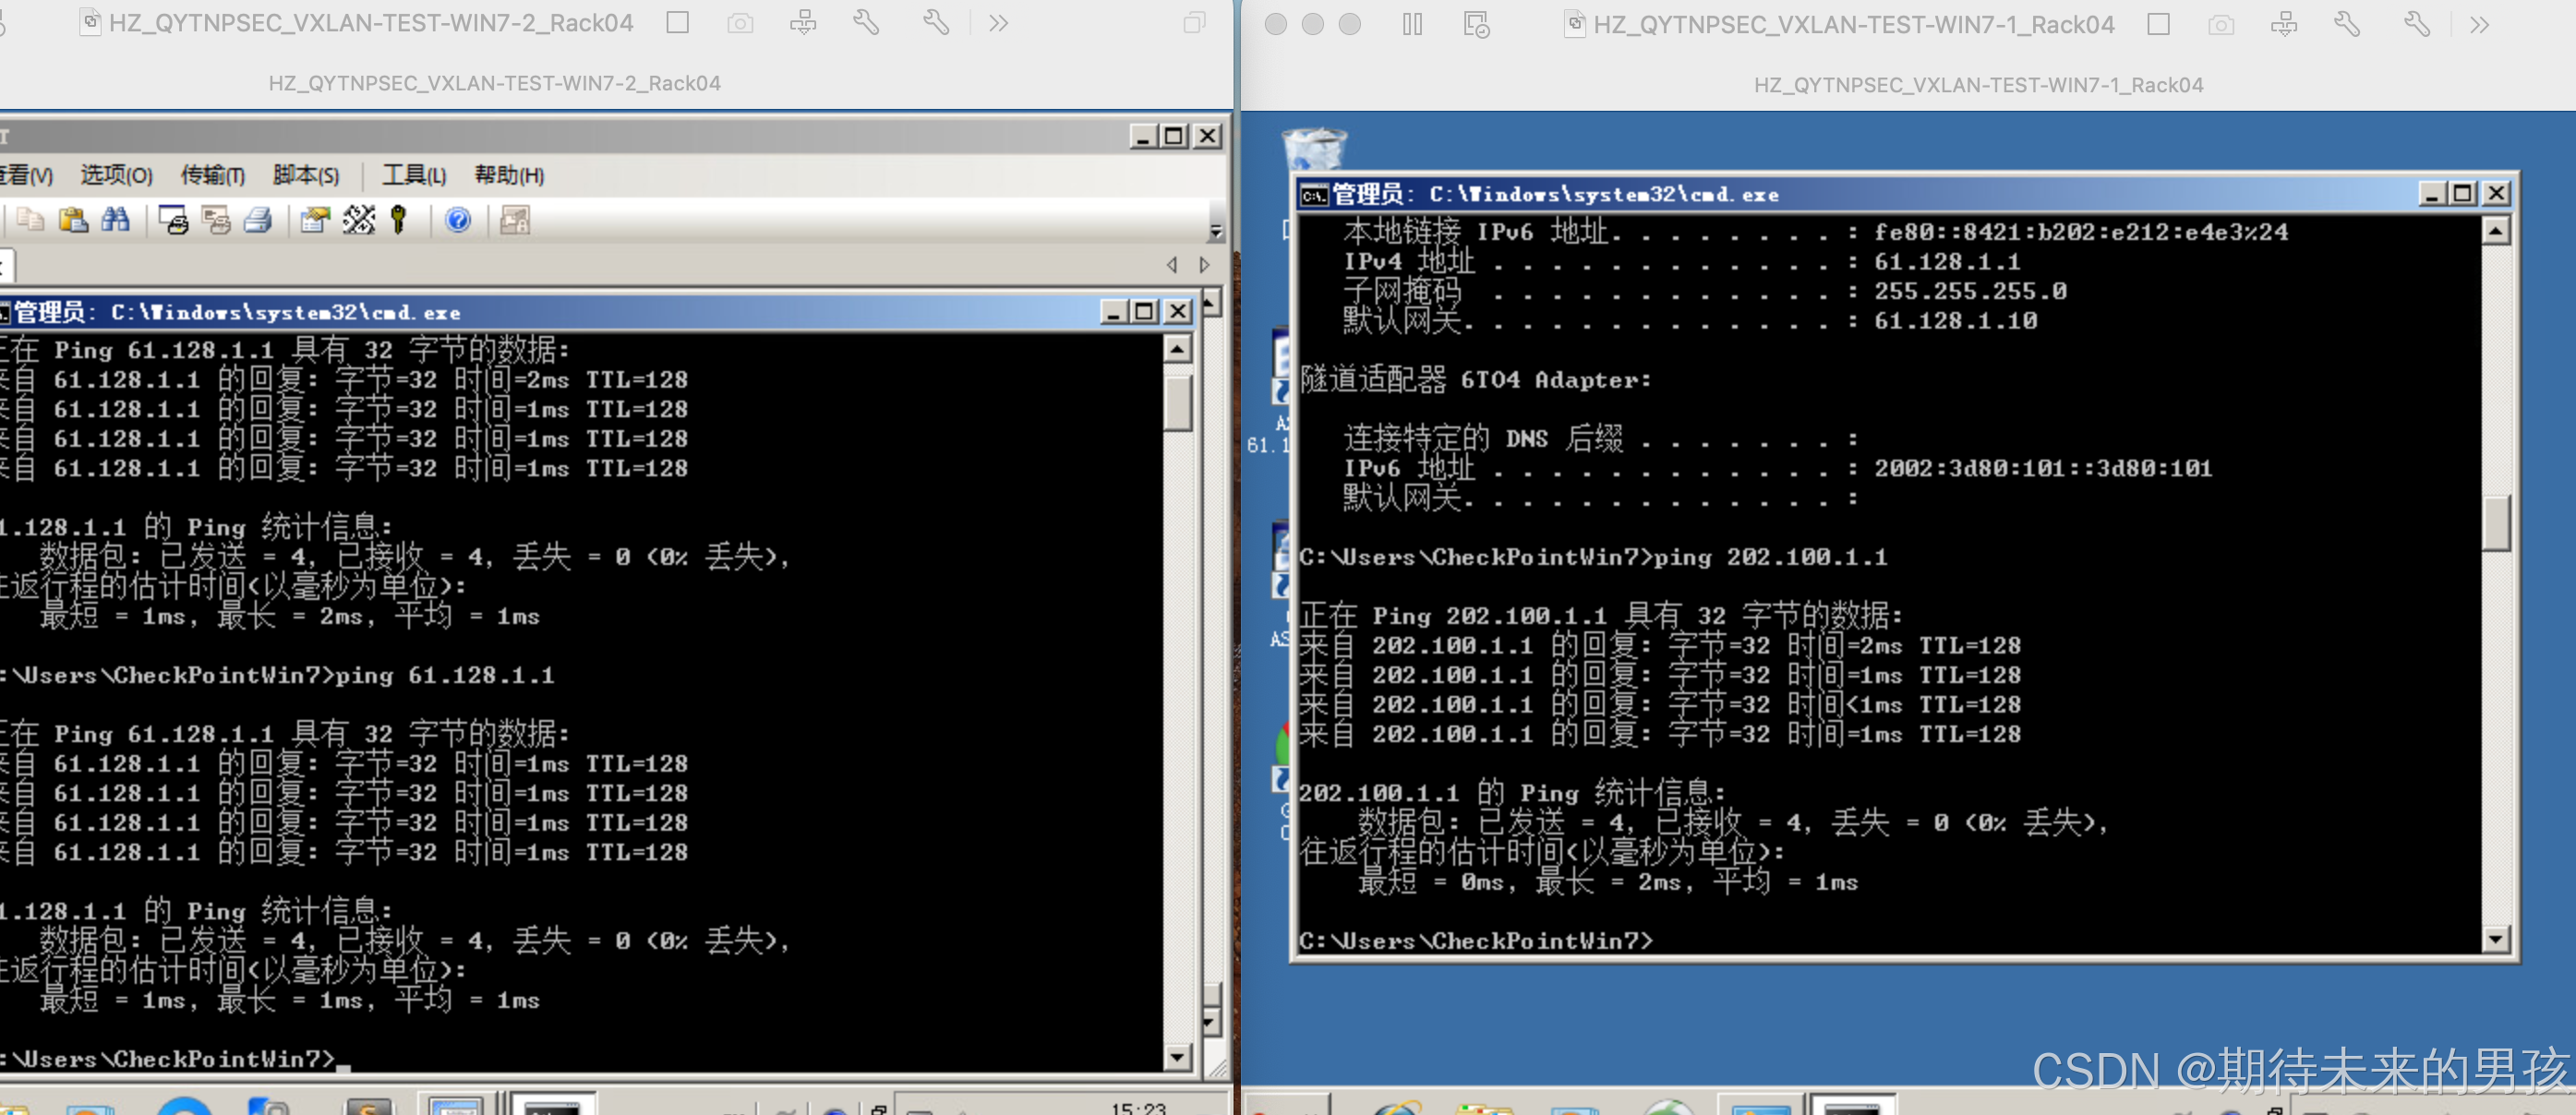
Task: Click the left cmd window's scroll-up arrow
Action: [1178, 349]
